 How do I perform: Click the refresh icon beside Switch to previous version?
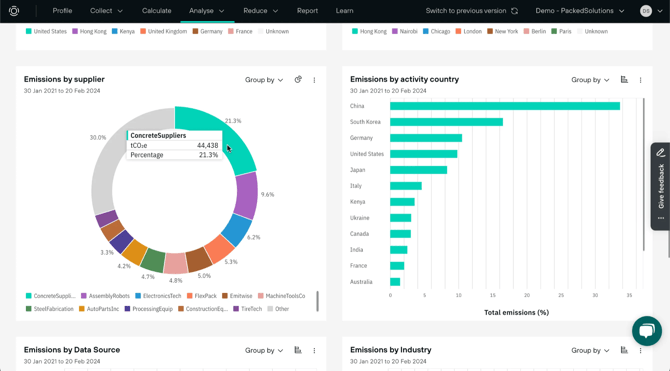[x=514, y=11]
